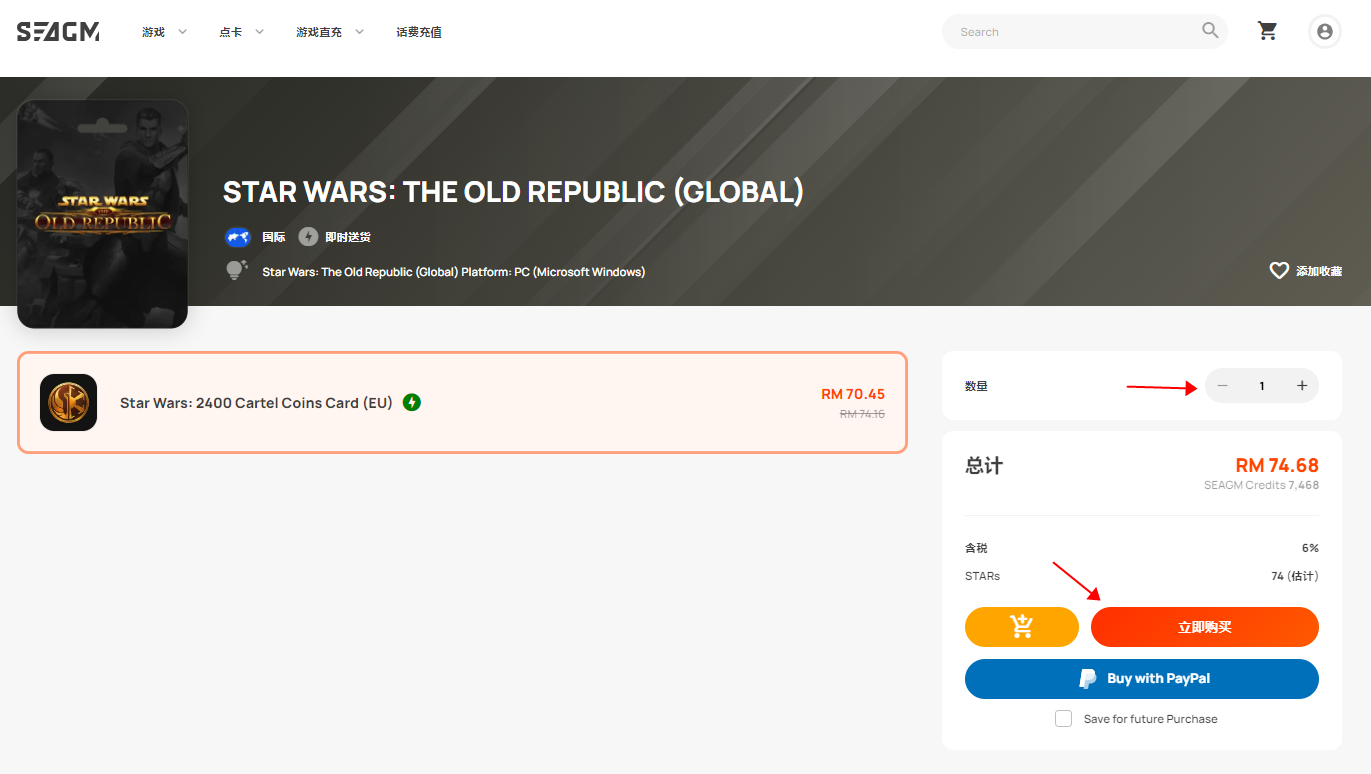Viewport: 1371px width, 774px height.
Task: Click the 含税 tax label
Action: pos(976,548)
